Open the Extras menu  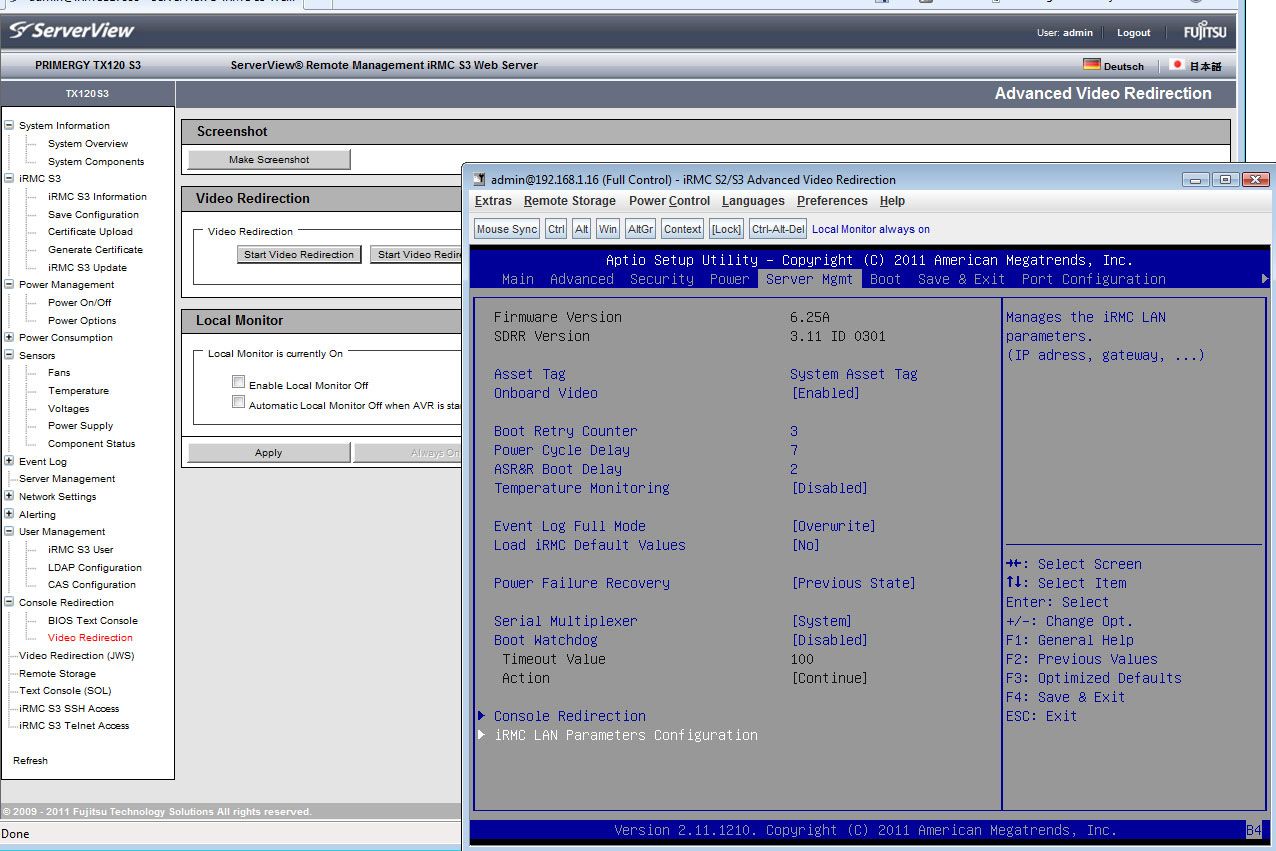pyautogui.click(x=493, y=201)
